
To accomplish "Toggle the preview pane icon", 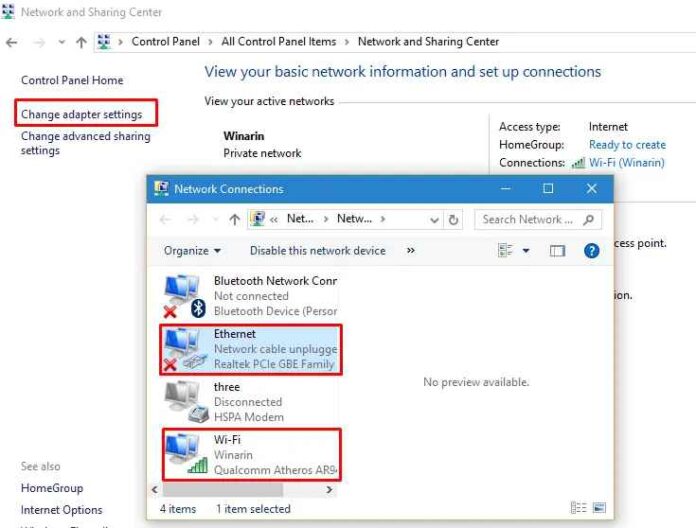I will coord(557,251).
